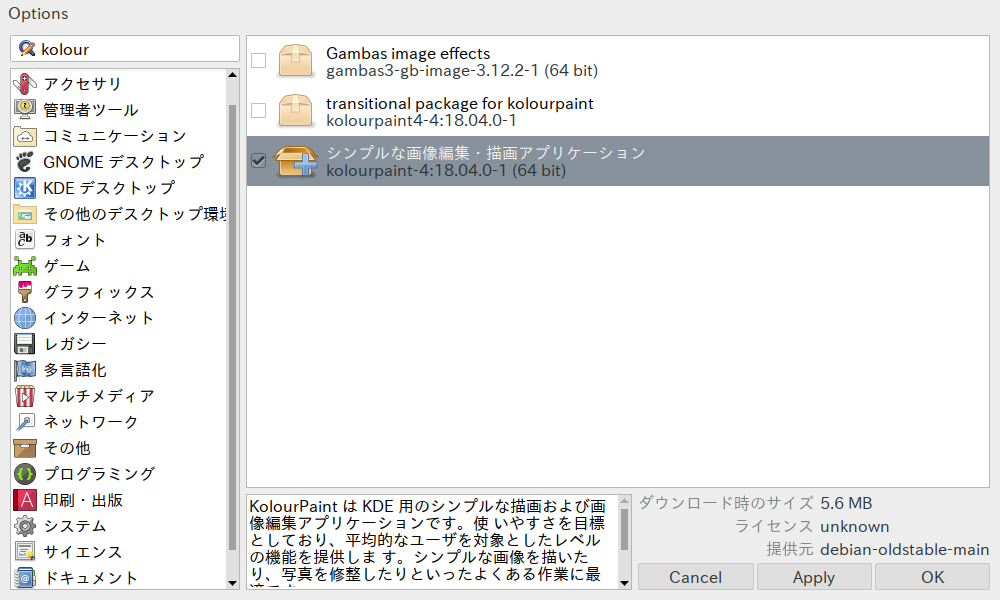Click the Apply button
This screenshot has width=1000, height=600.
(814, 577)
